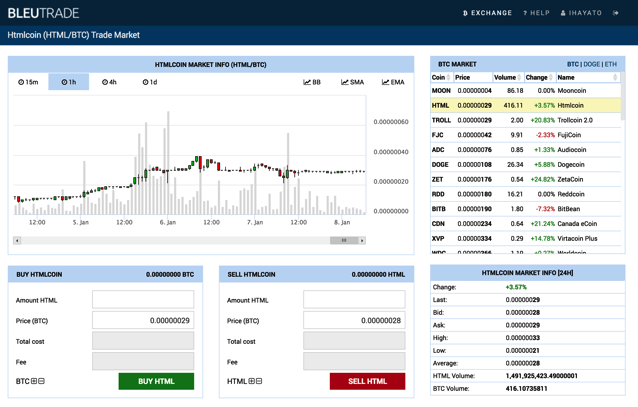Open the IHAYATO user account menu
Image resolution: width=638 pixels, height=407 pixels.
[x=581, y=13]
